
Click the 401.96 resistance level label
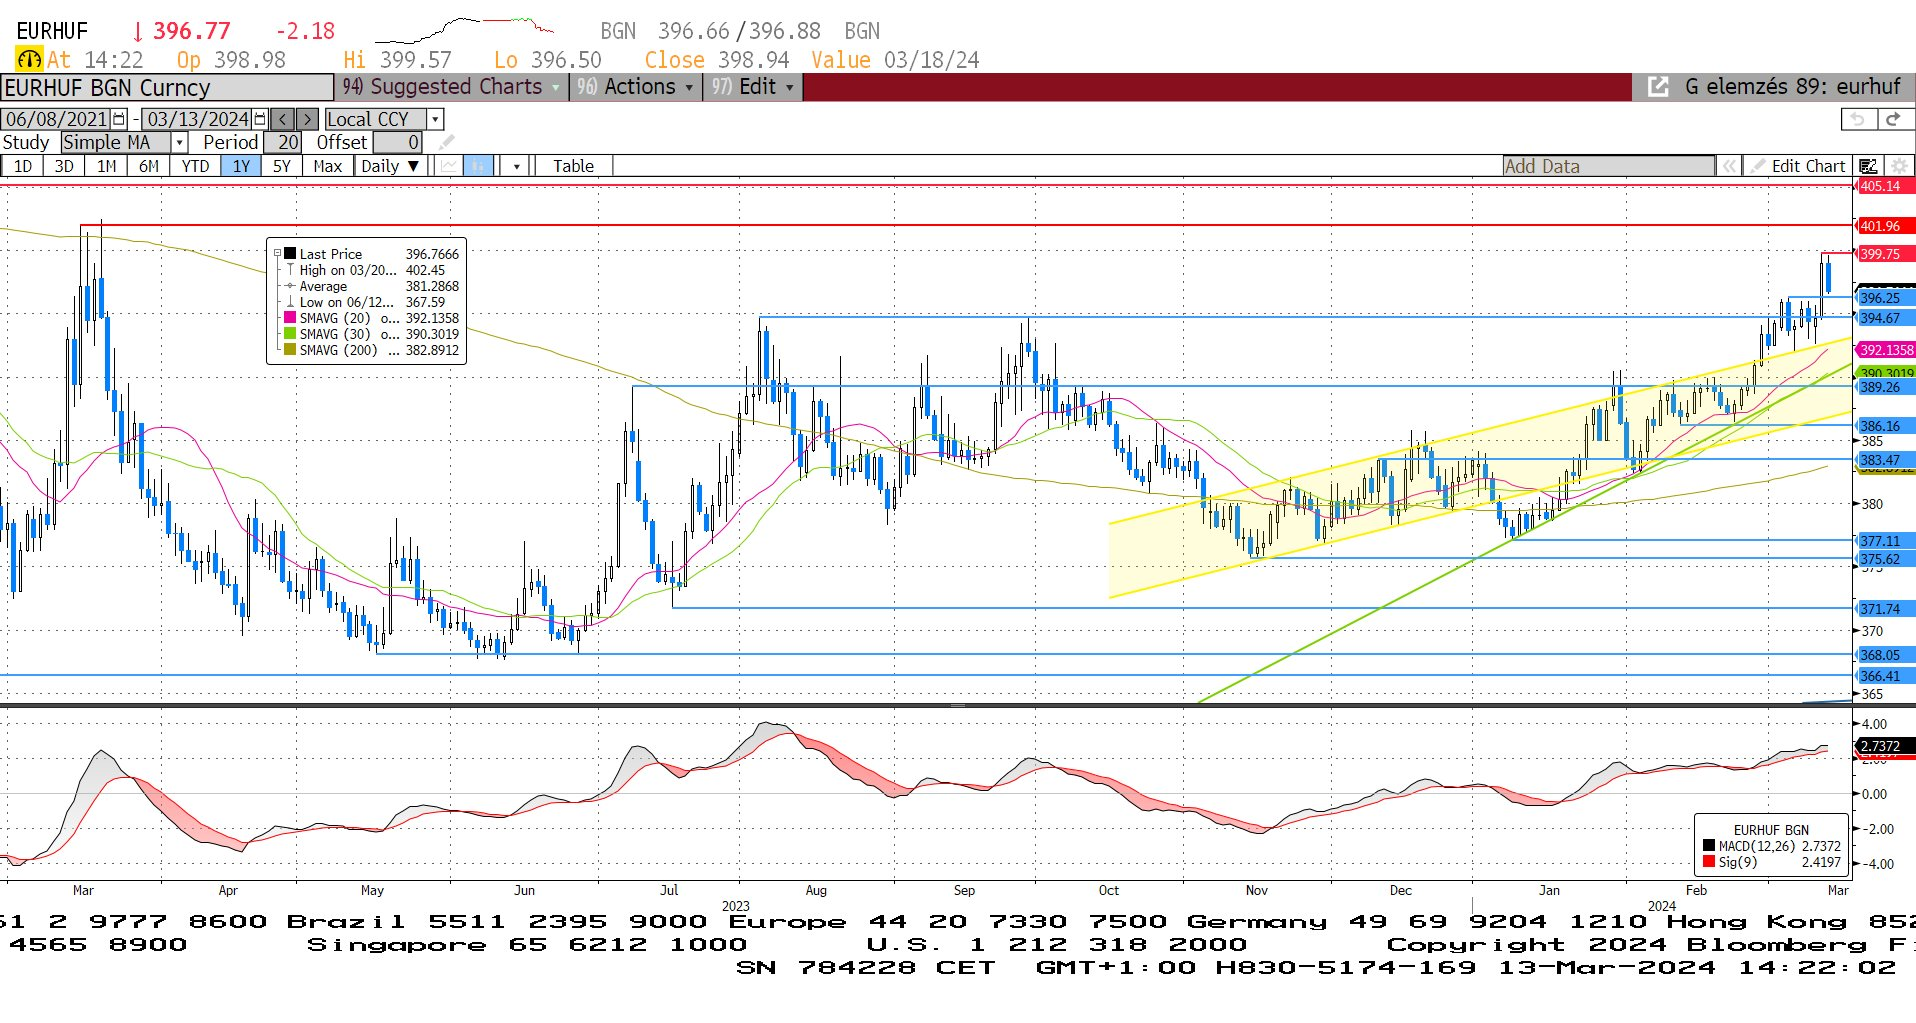[1884, 226]
